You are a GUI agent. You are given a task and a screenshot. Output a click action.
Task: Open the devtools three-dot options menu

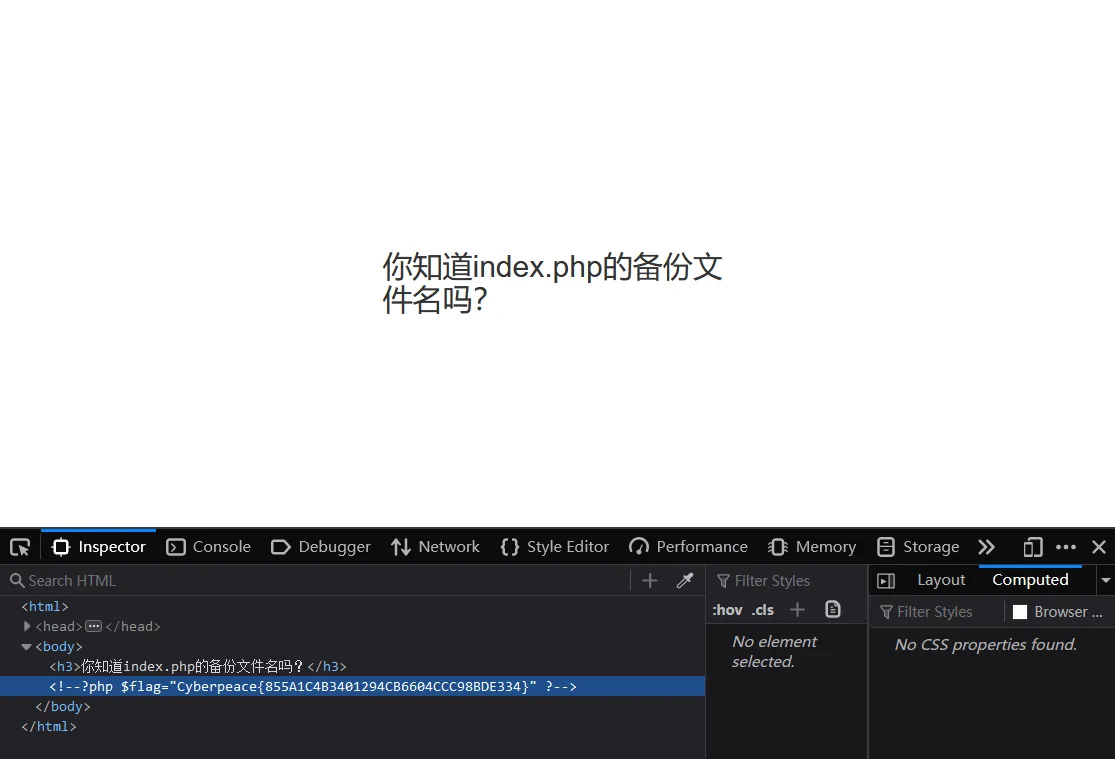1066,547
